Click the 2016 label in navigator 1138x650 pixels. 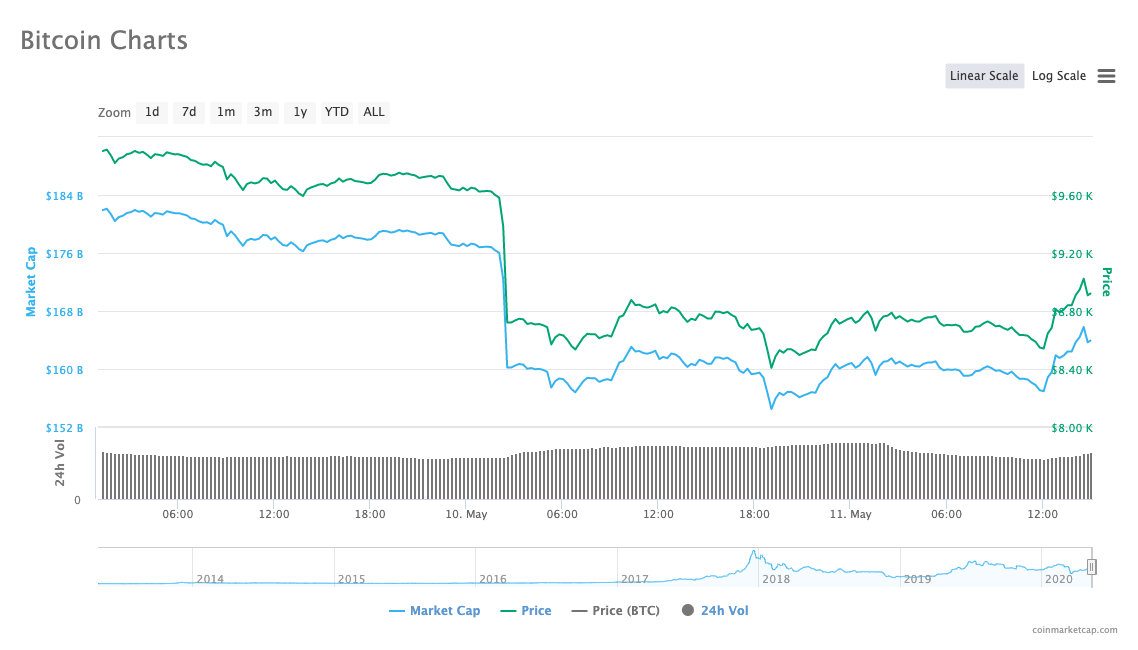coord(493,579)
